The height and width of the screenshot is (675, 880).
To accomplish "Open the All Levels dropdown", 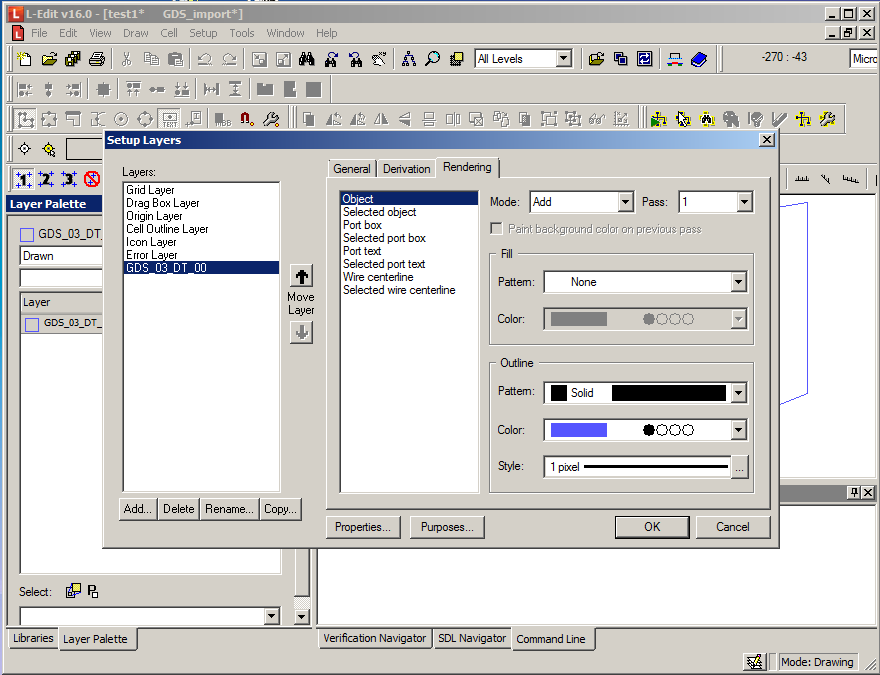I will pos(563,59).
